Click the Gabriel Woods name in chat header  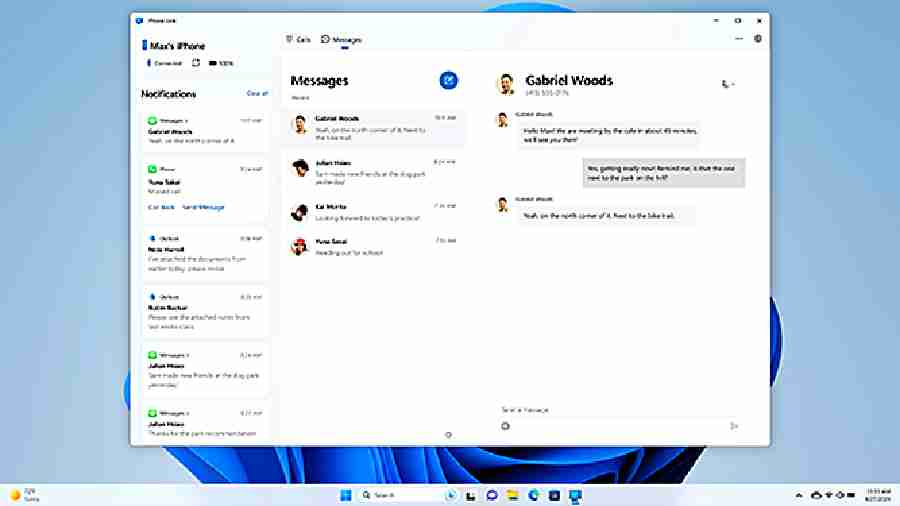[x=569, y=80]
